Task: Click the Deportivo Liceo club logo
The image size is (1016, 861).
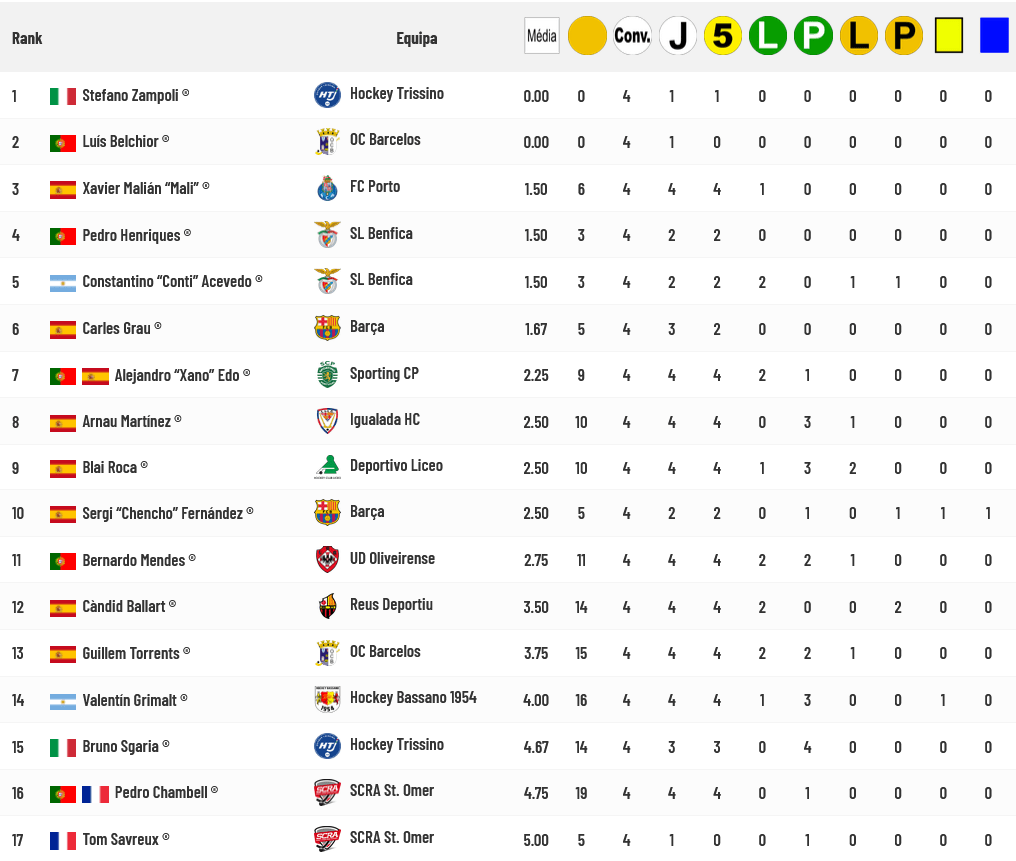Action: pyautogui.click(x=327, y=467)
